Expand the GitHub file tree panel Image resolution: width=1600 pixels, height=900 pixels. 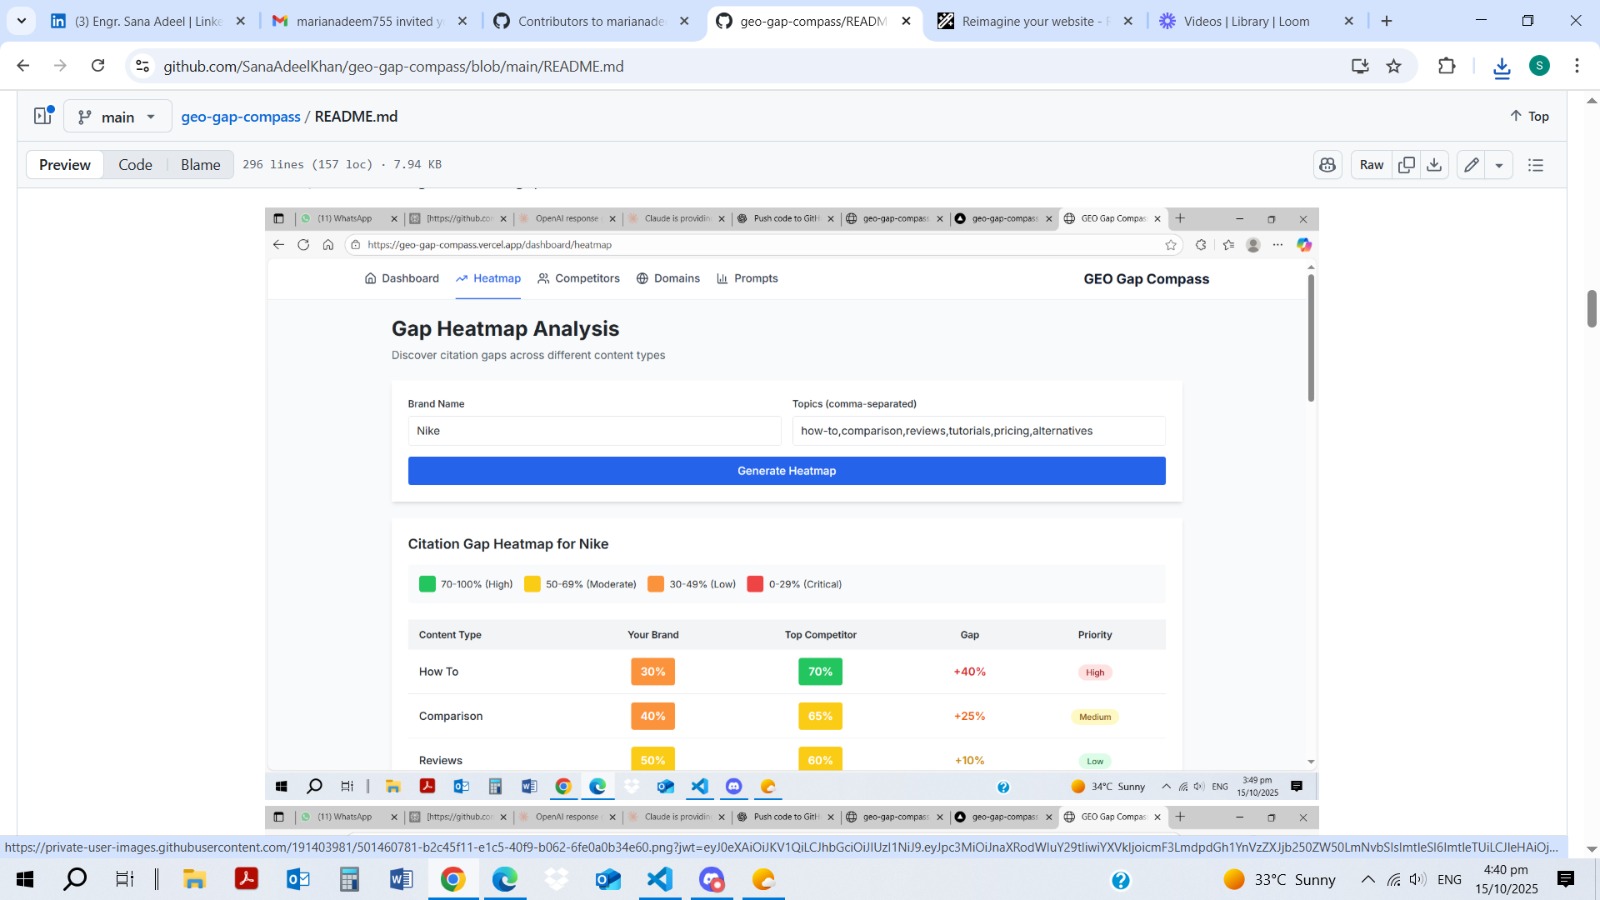click(x=43, y=116)
